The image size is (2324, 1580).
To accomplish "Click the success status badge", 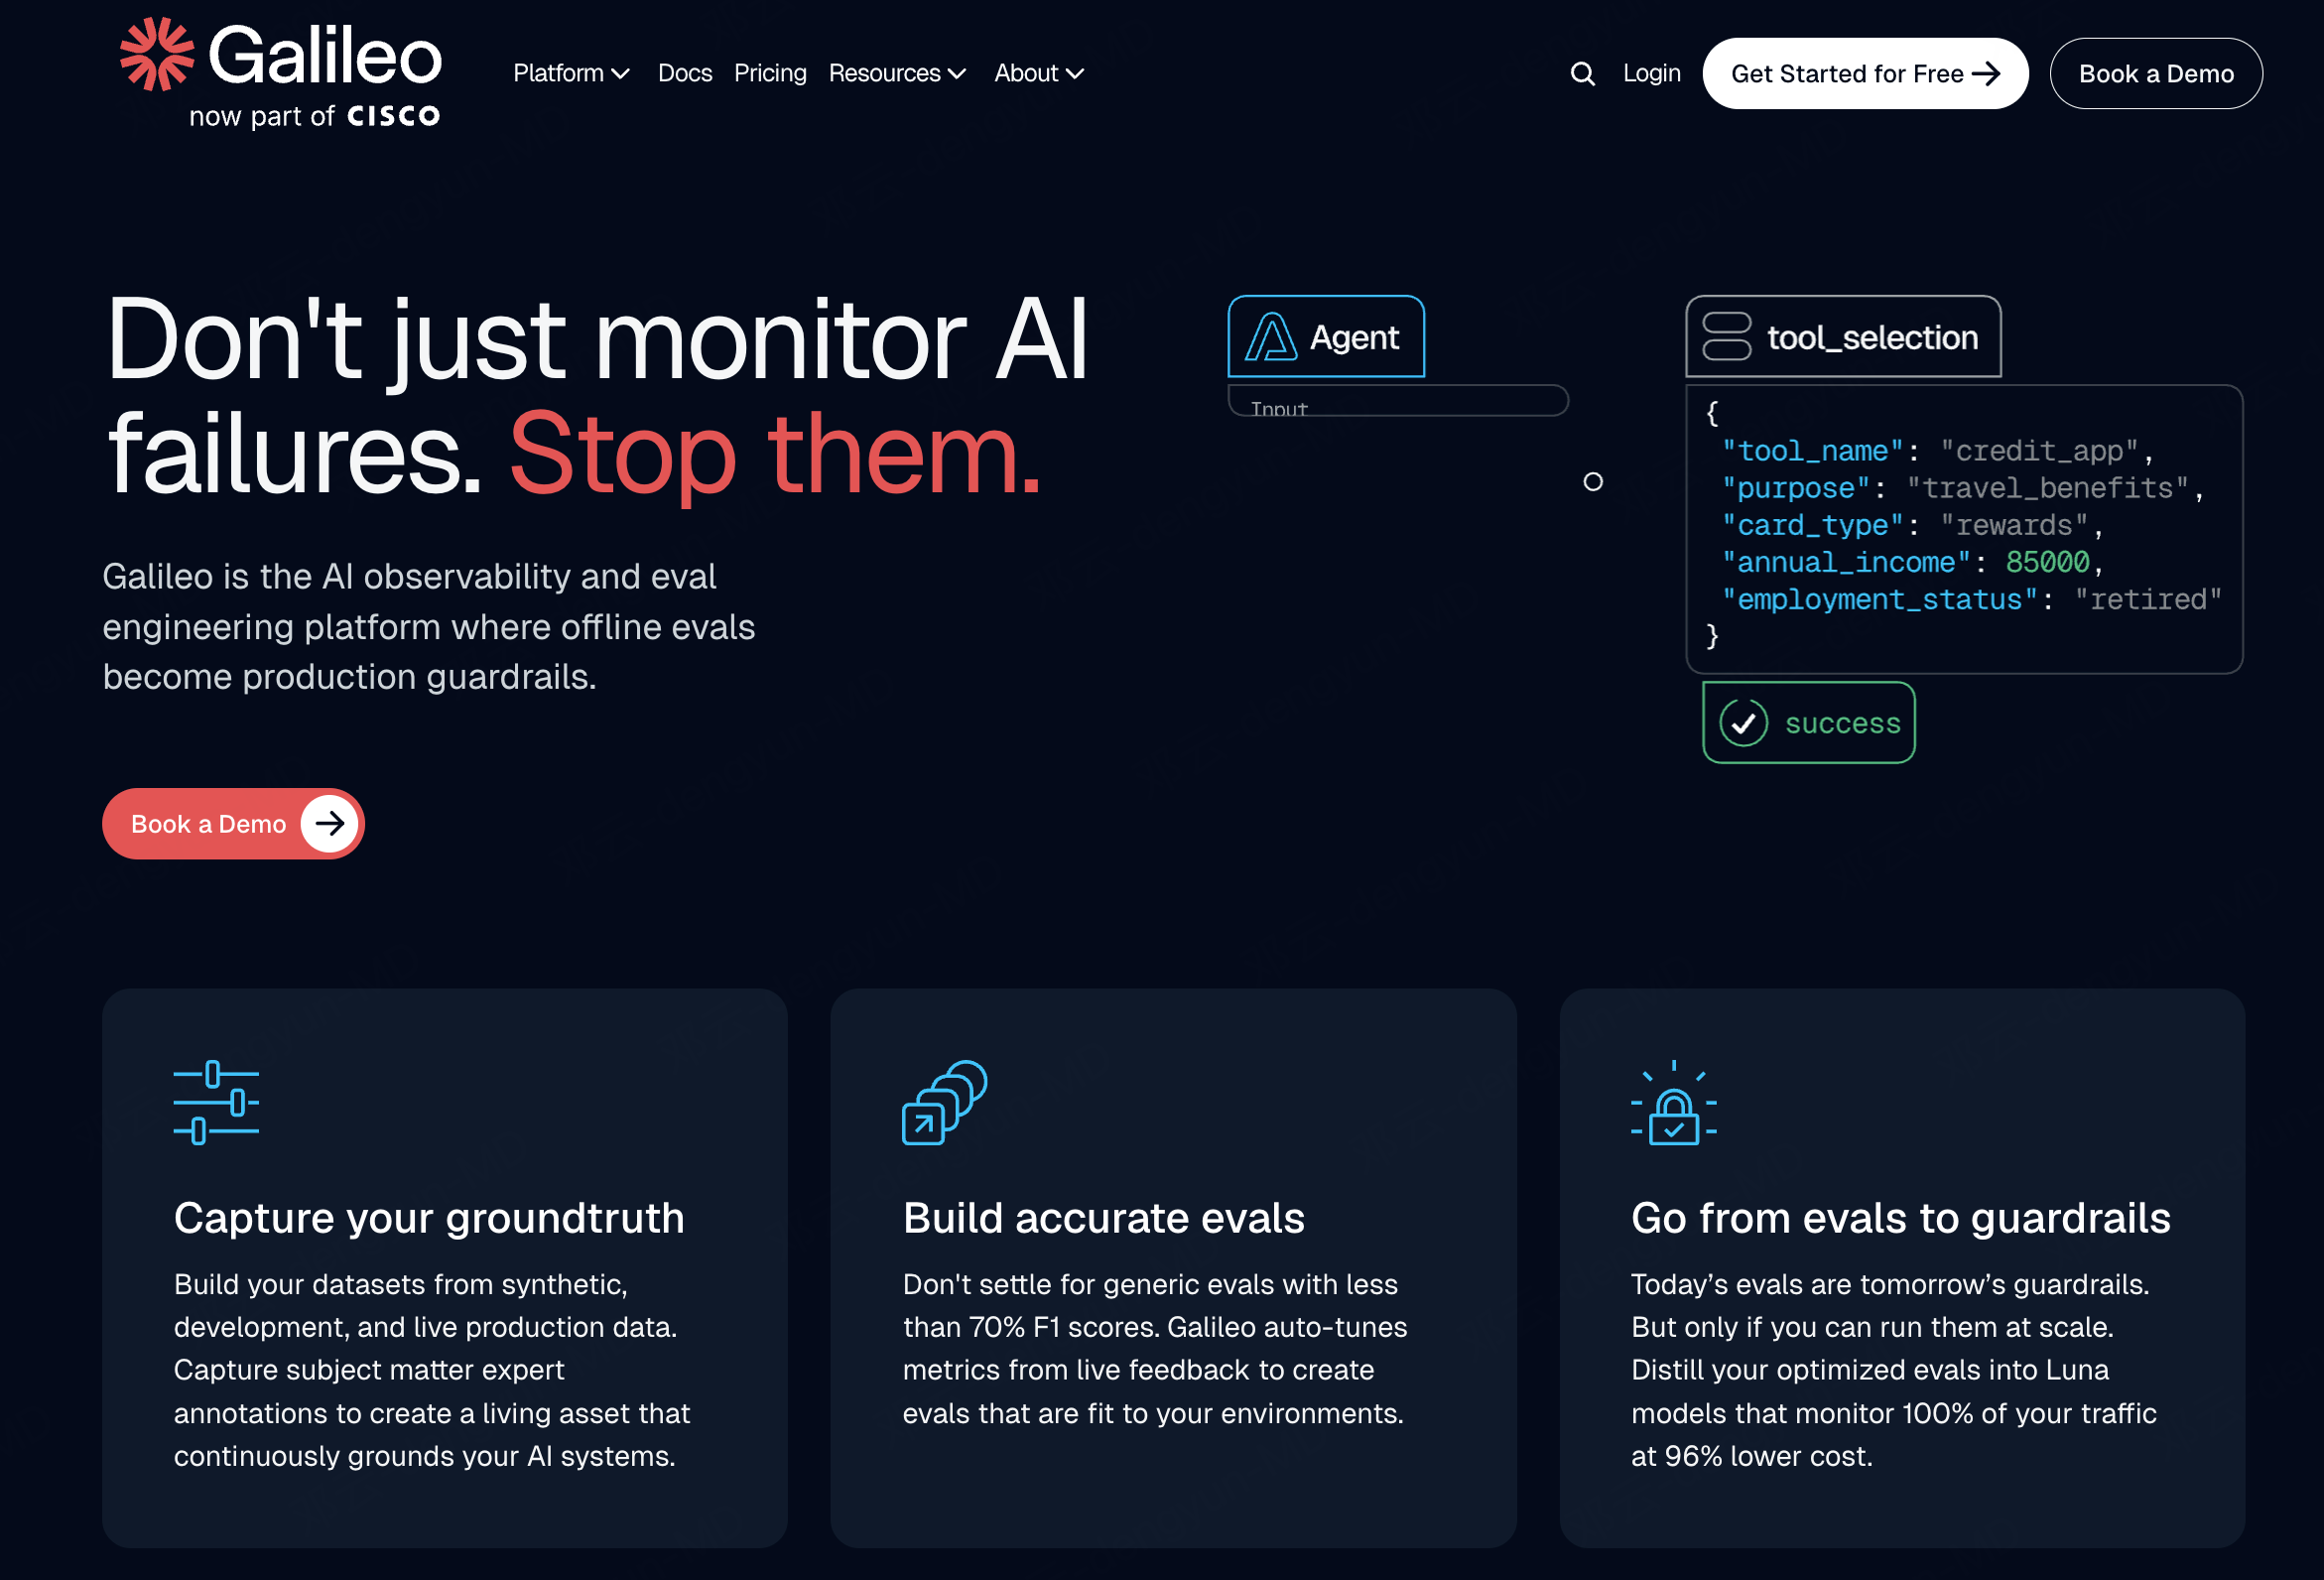I will tap(1808, 723).
